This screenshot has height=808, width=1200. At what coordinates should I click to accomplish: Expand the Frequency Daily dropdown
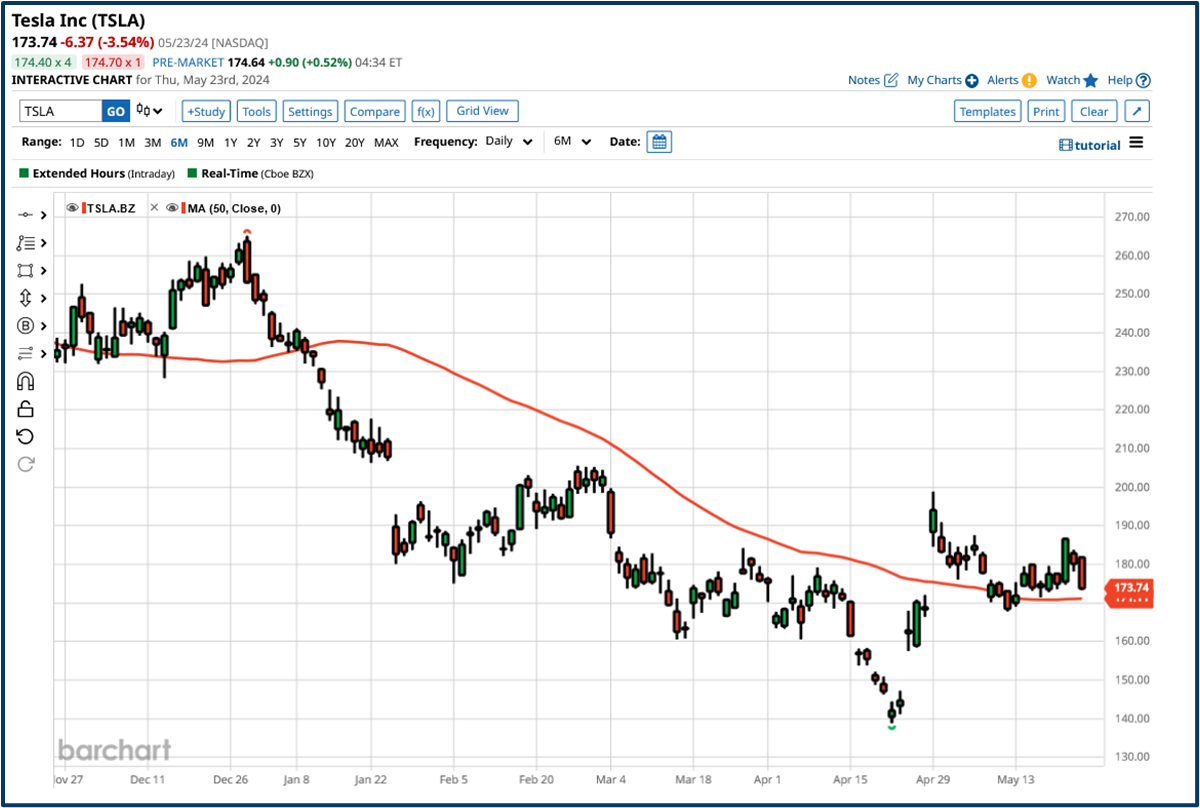pos(512,142)
